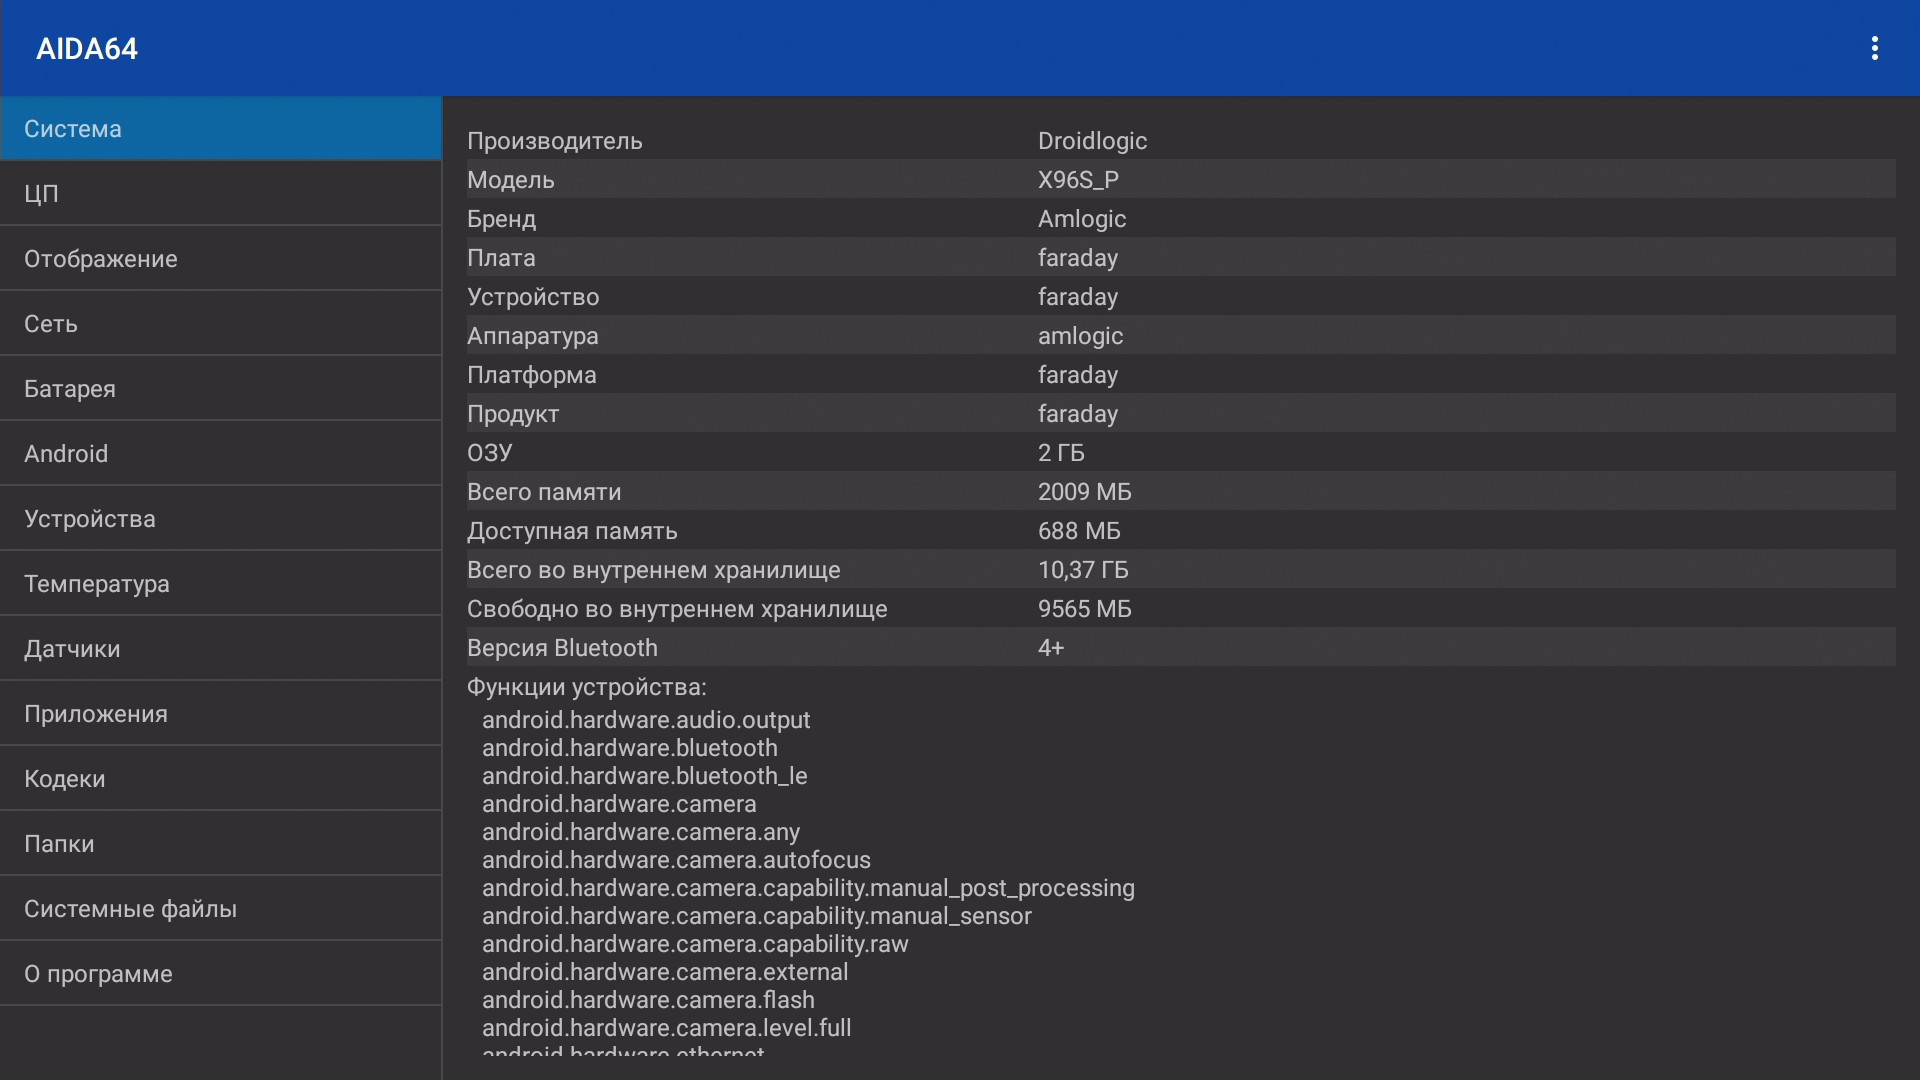This screenshot has width=1920, height=1080.
Task: Select Датчики in the sidebar
Action: (220, 649)
